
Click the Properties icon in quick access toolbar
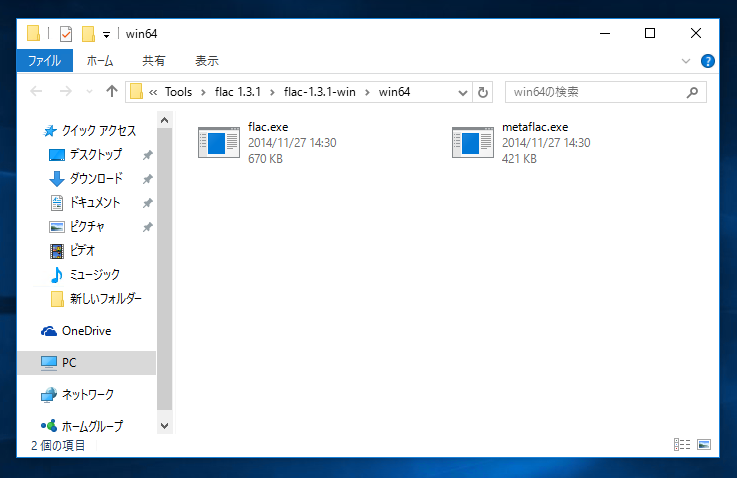click(66, 34)
